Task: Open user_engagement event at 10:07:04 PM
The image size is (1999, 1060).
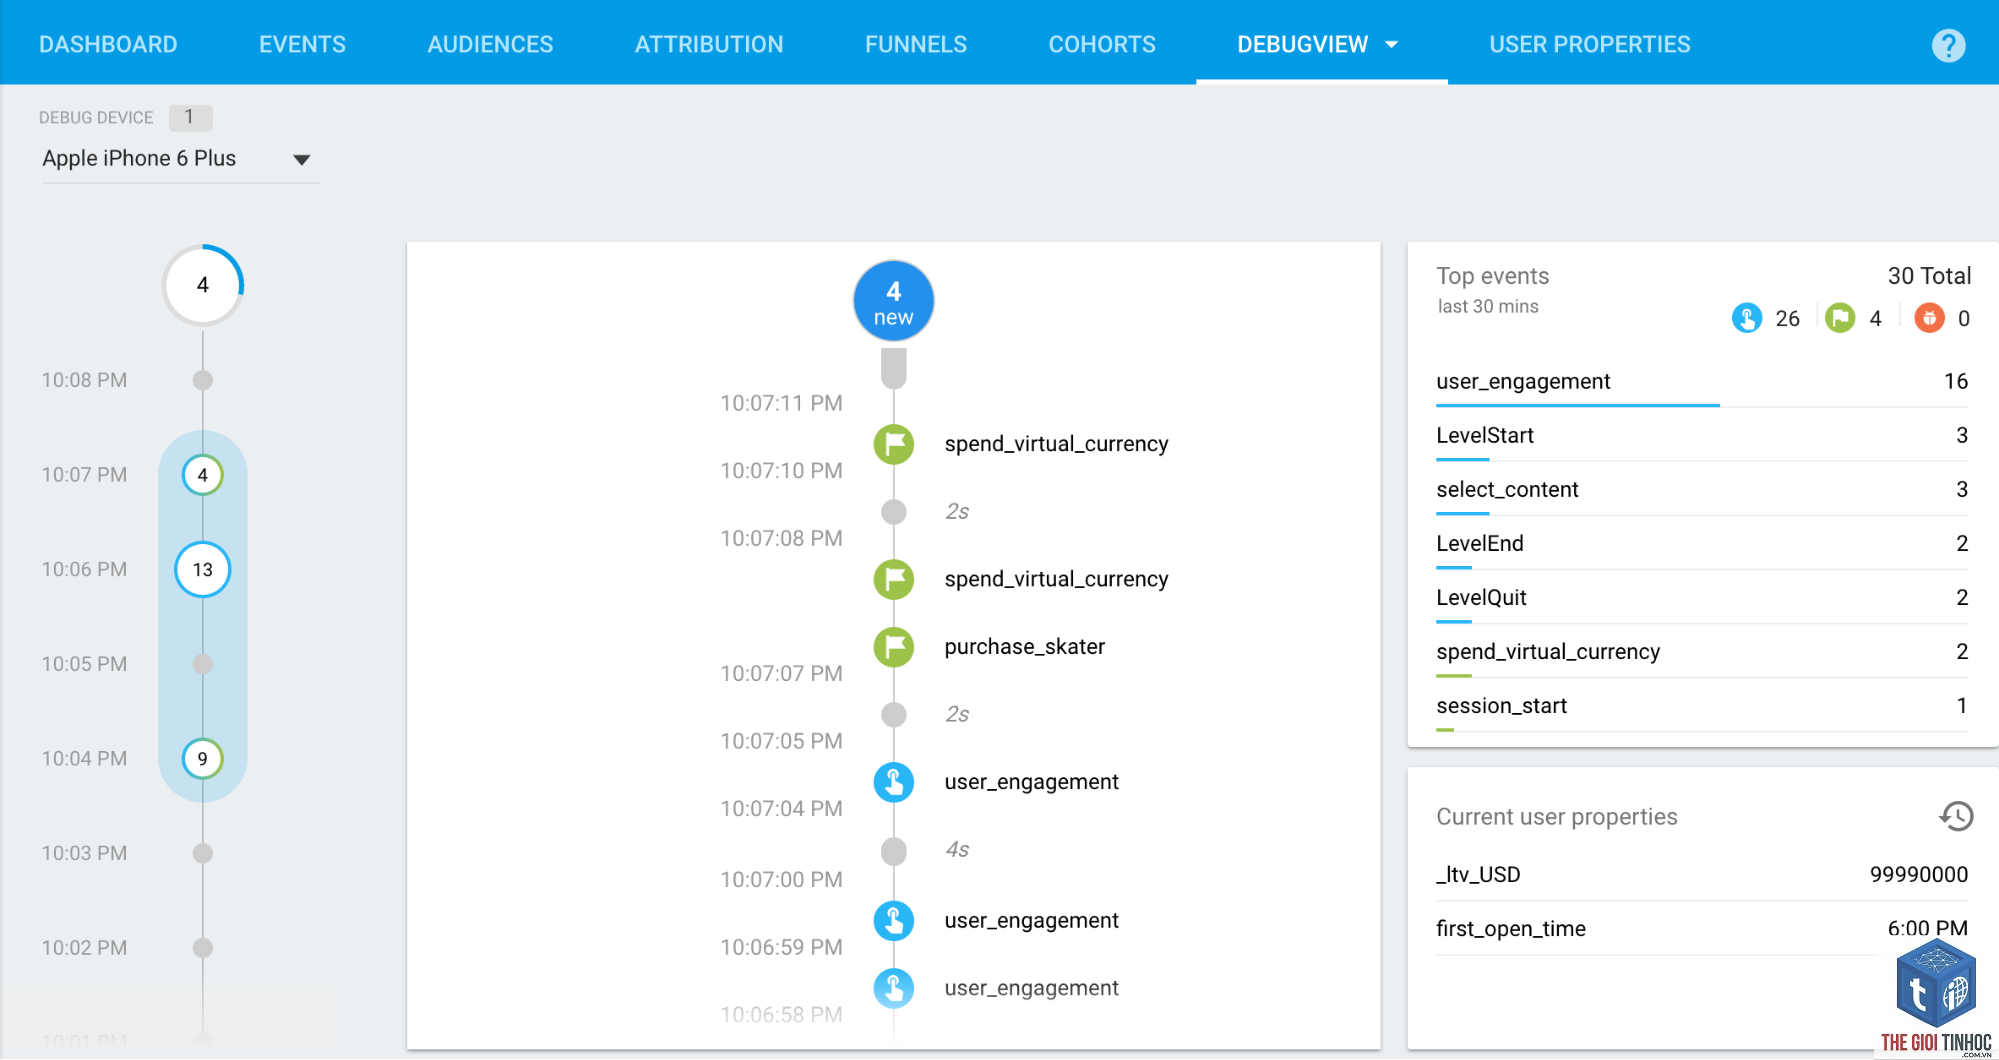Action: pyautogui.click(x=1032, y=782)
